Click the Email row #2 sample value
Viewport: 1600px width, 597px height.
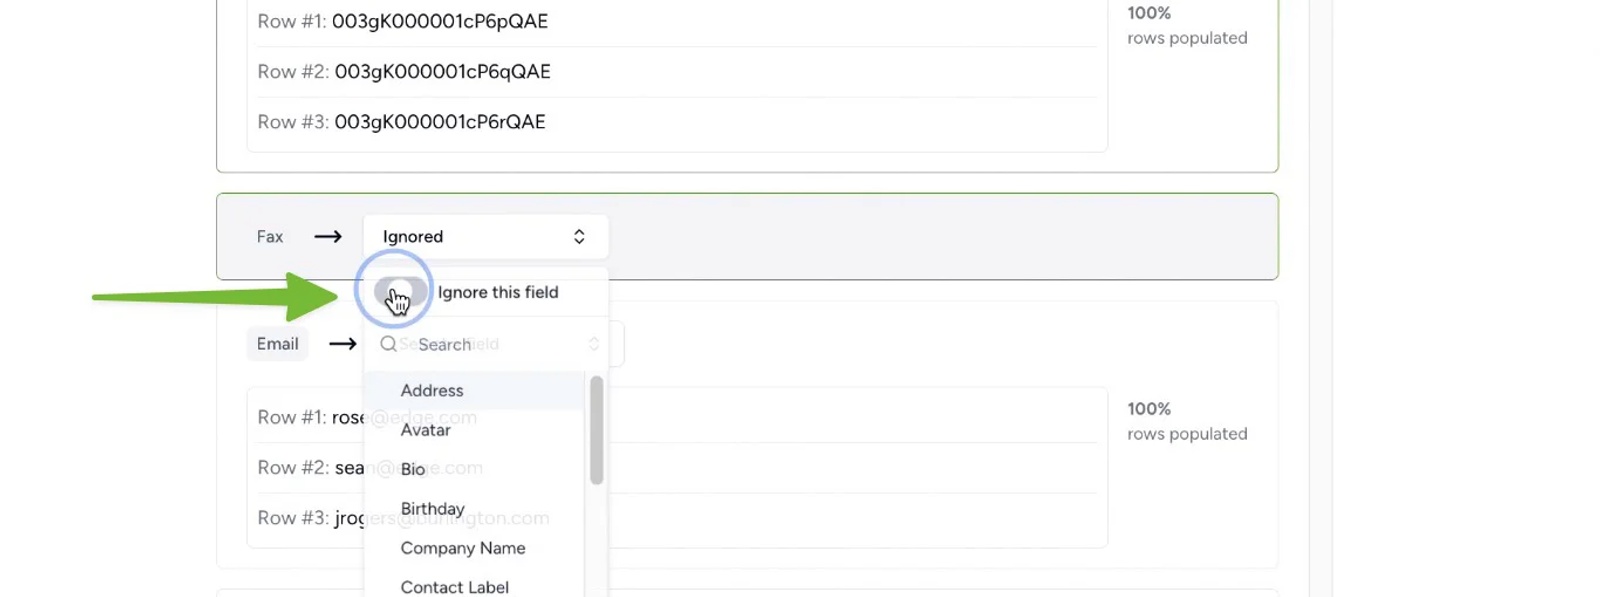tap(408, 468)
